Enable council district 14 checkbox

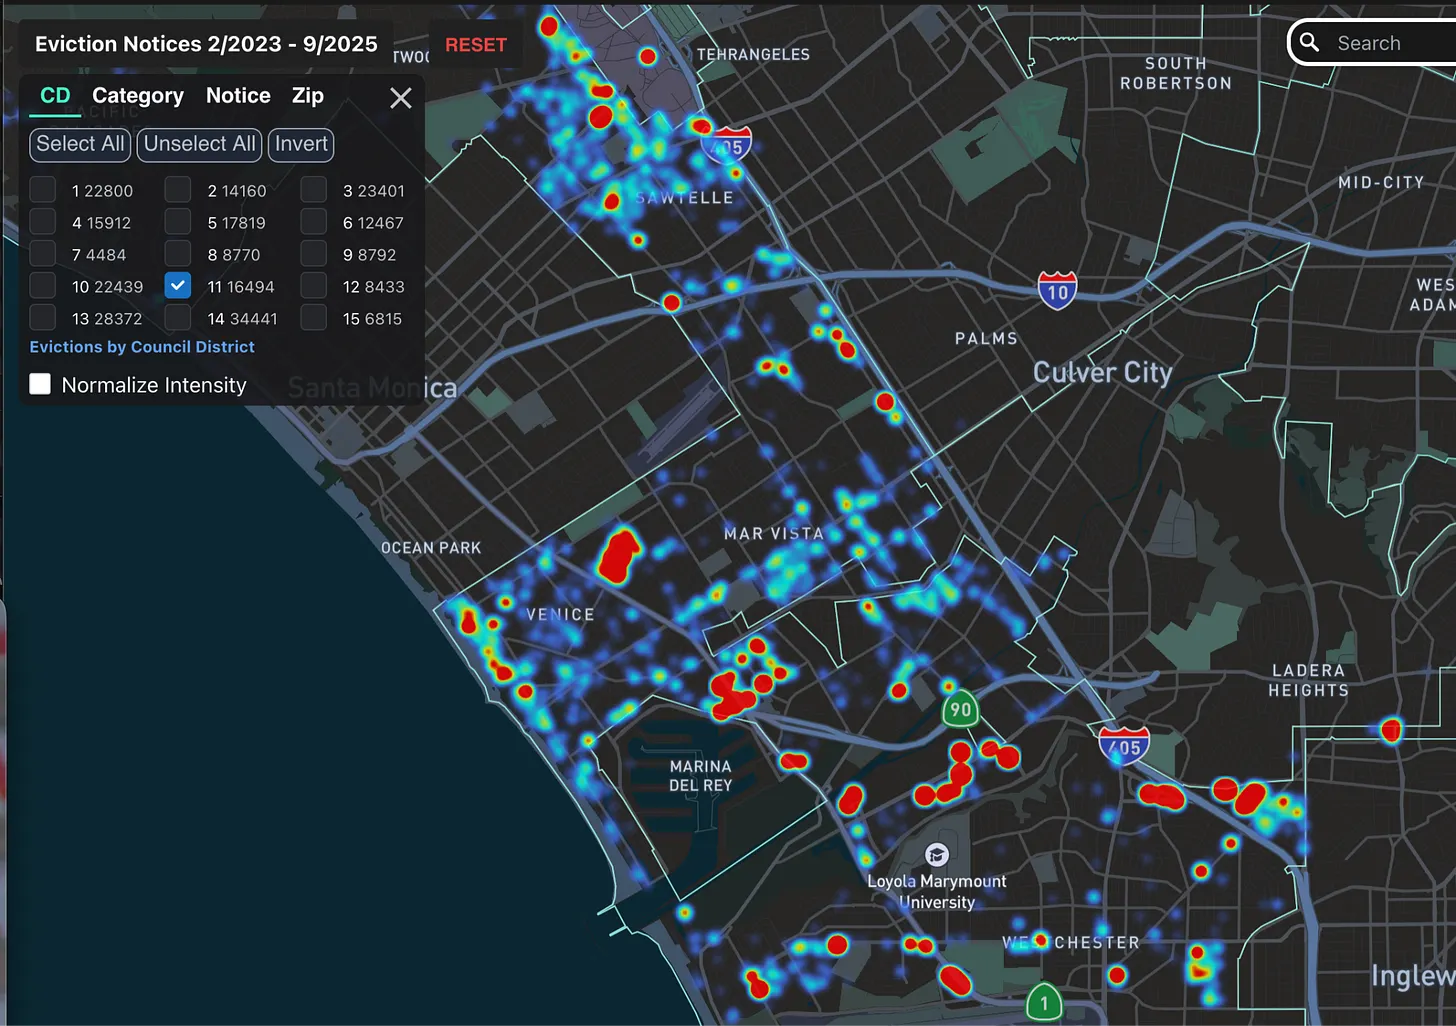tap(178, 318)
